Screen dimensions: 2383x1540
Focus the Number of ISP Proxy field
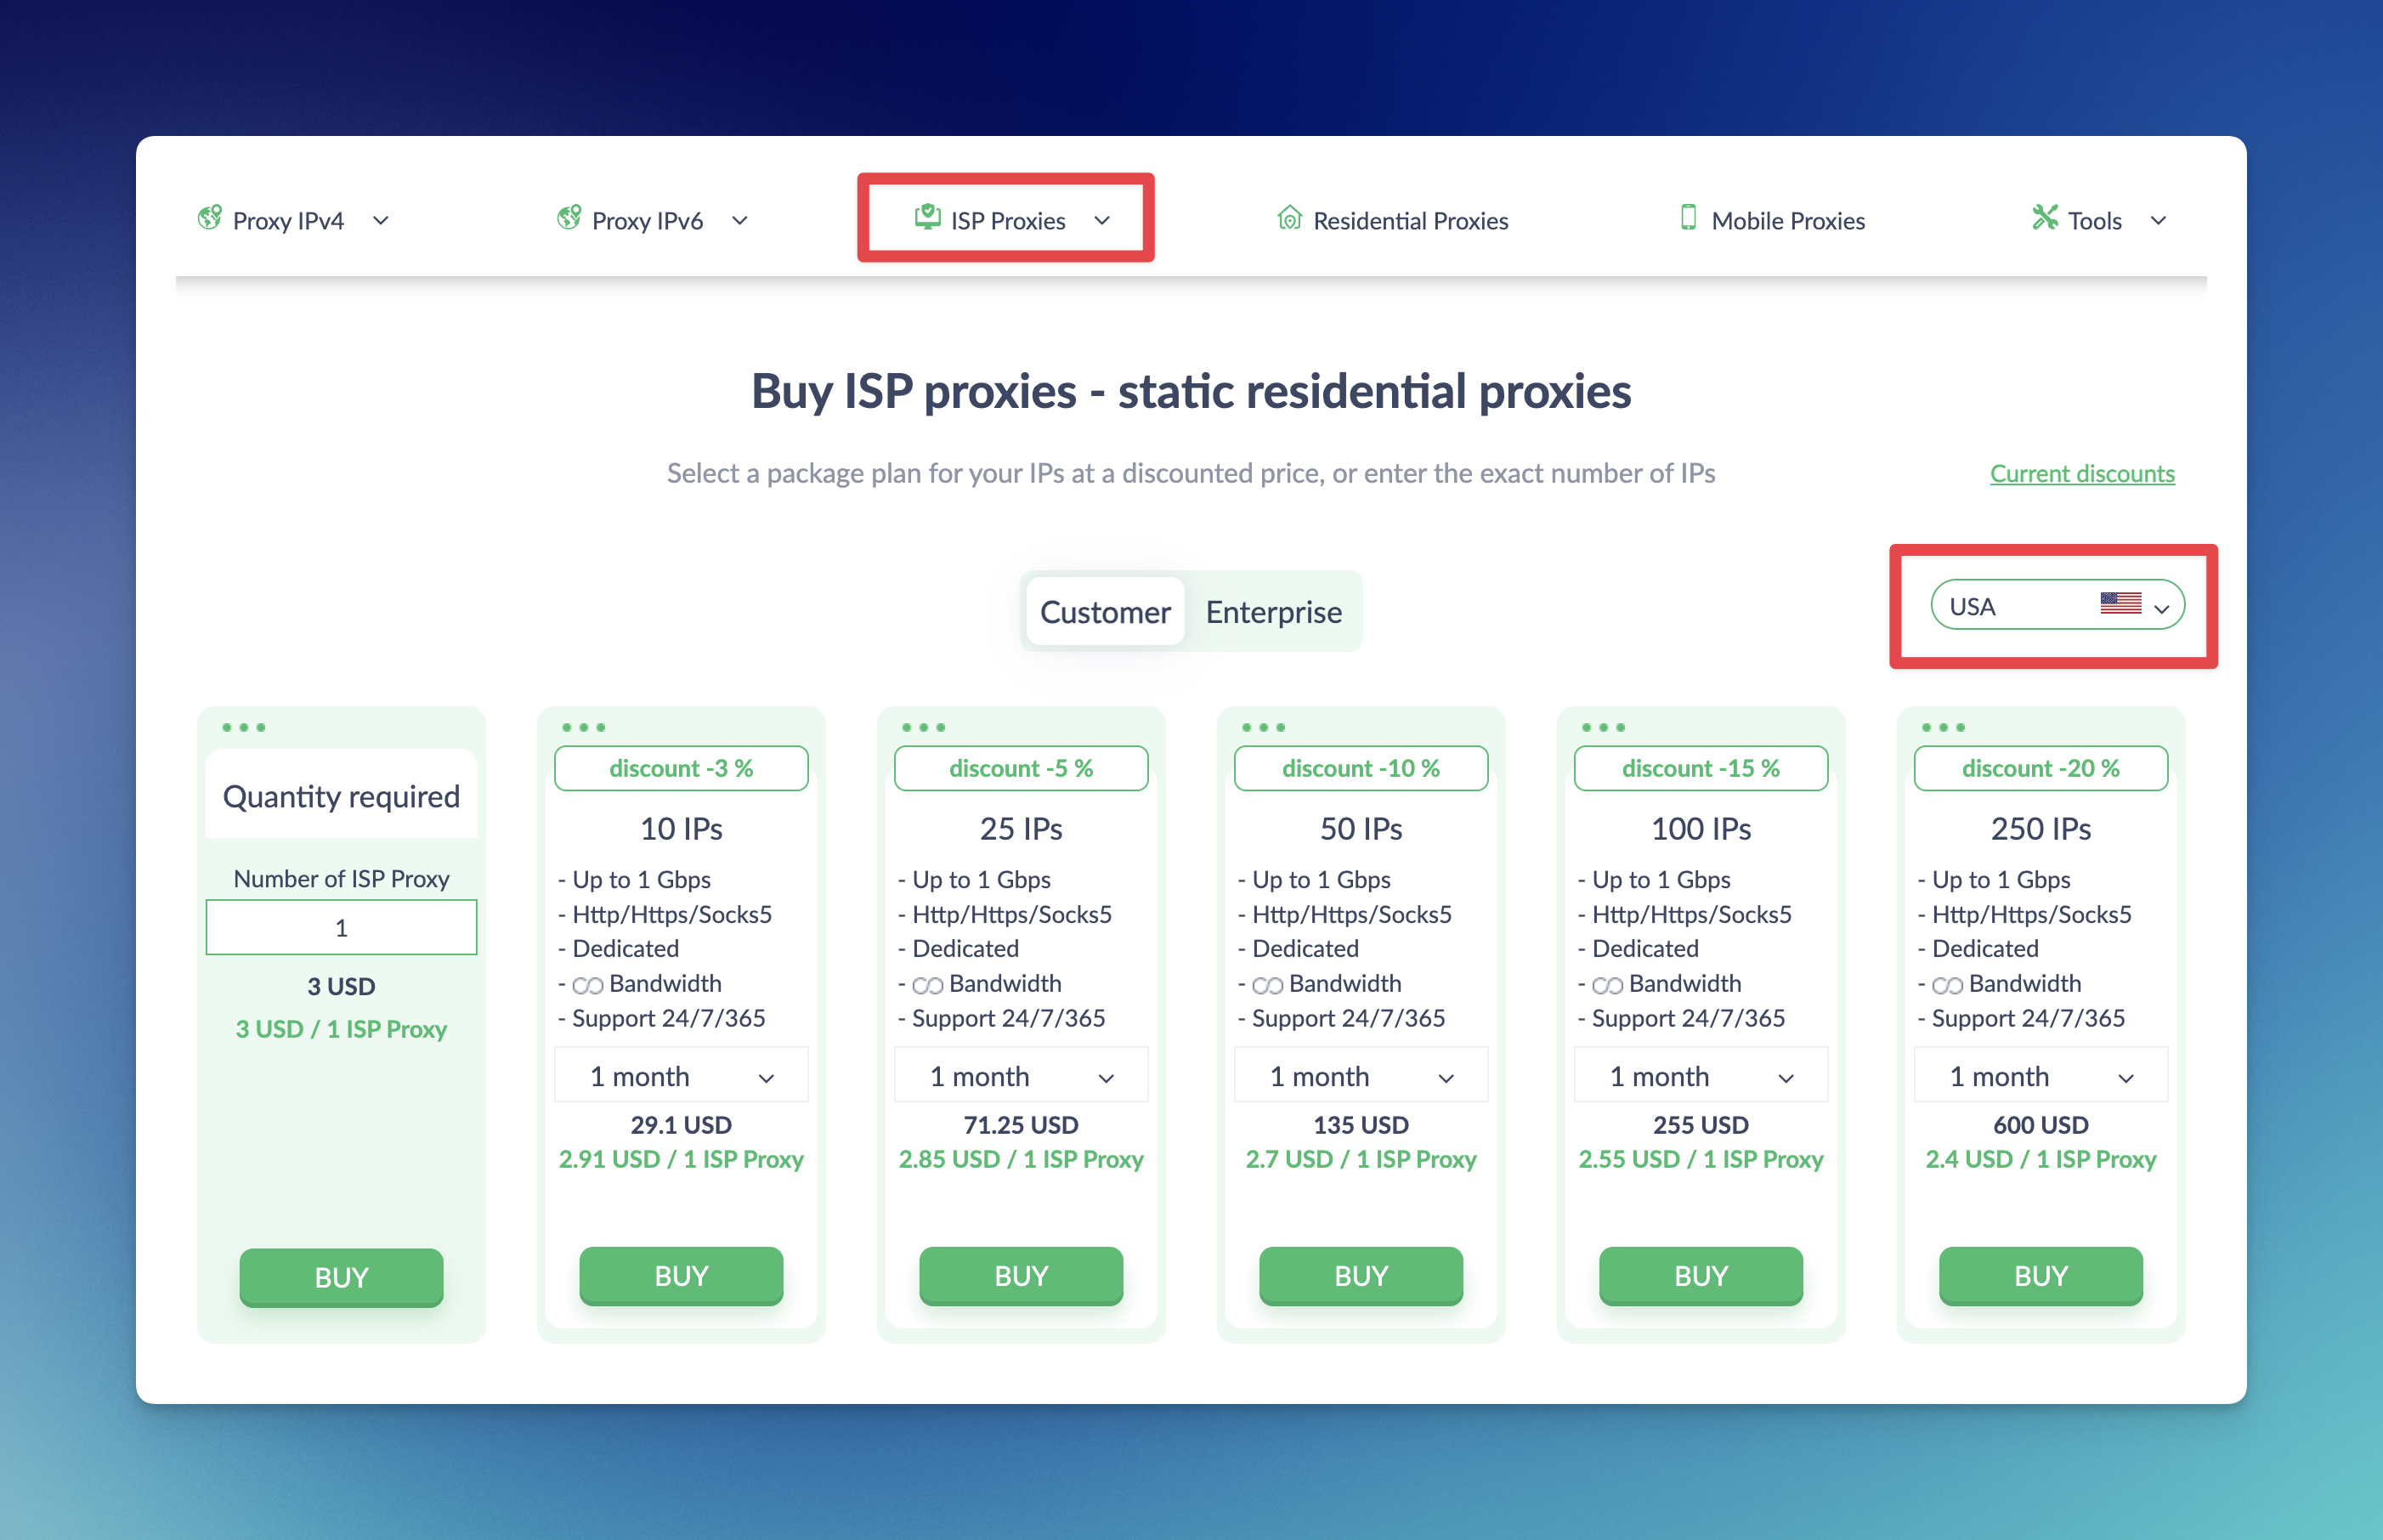(x=341, y=928)
